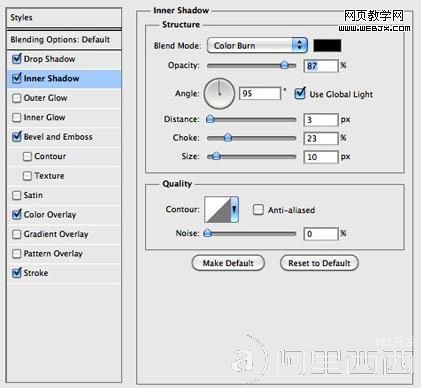Viewport: 421px width, 388px height.
Task: Click the Choke slider handle
Action: (x=228, y=138)
